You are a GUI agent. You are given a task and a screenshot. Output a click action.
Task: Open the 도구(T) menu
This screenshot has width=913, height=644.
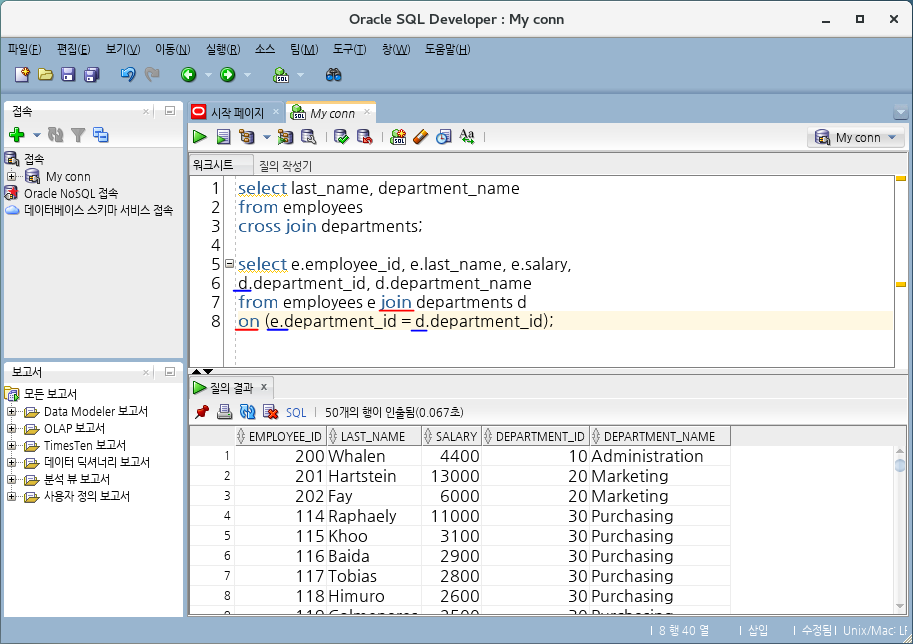[x=349, y=49]
